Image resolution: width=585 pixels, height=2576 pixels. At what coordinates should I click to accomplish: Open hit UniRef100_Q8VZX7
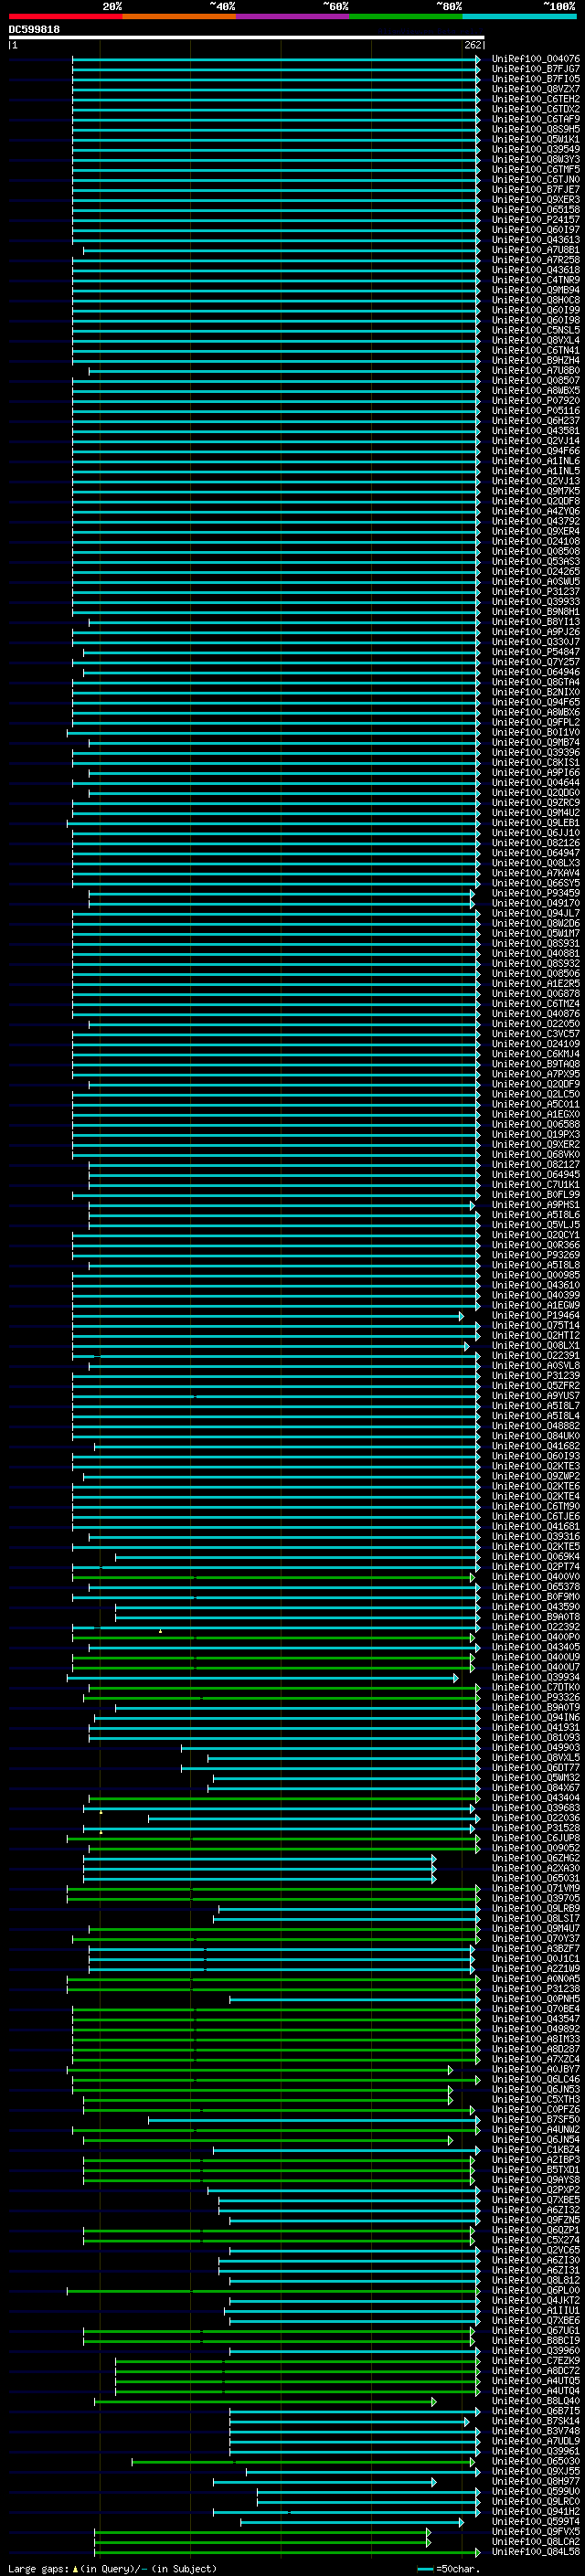tap(536, 89)
